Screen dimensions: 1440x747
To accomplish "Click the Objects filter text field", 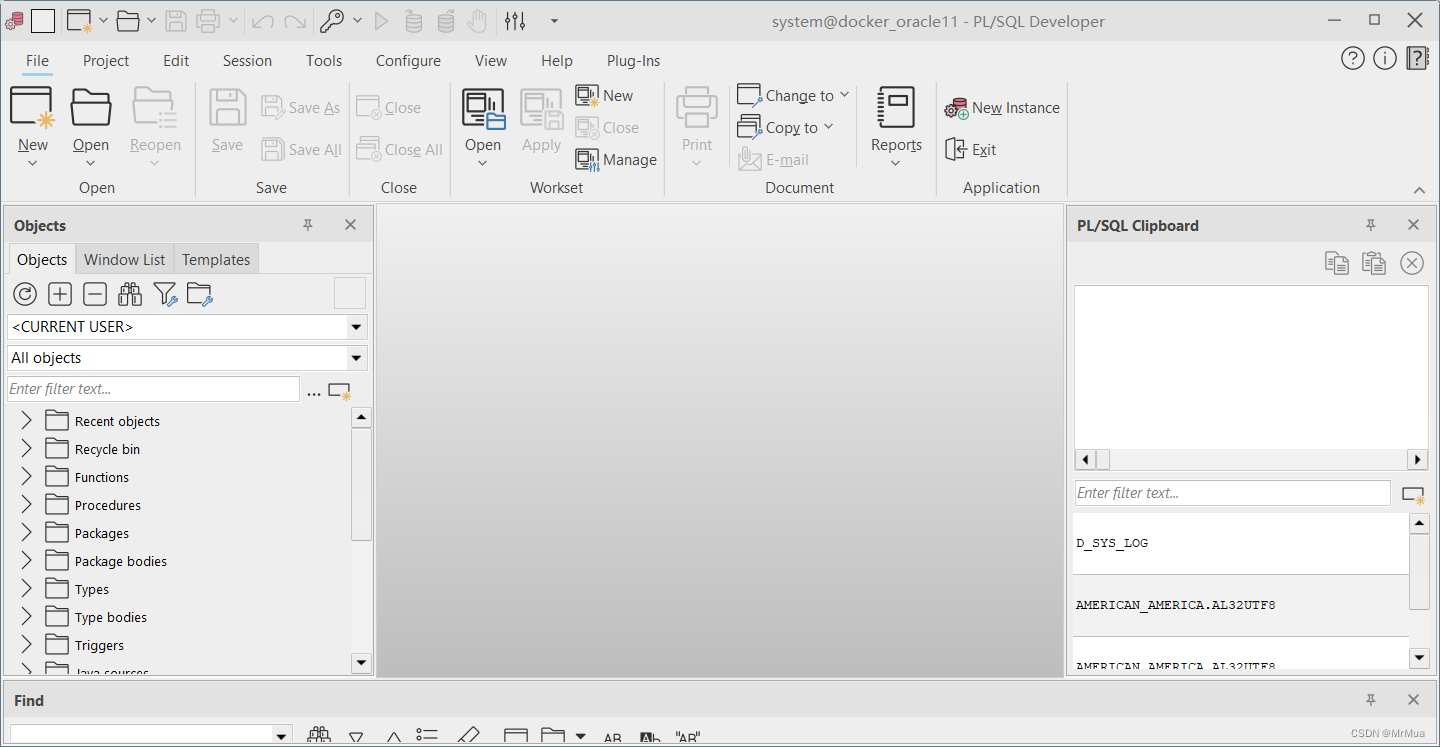I will (x=153, y=389).
